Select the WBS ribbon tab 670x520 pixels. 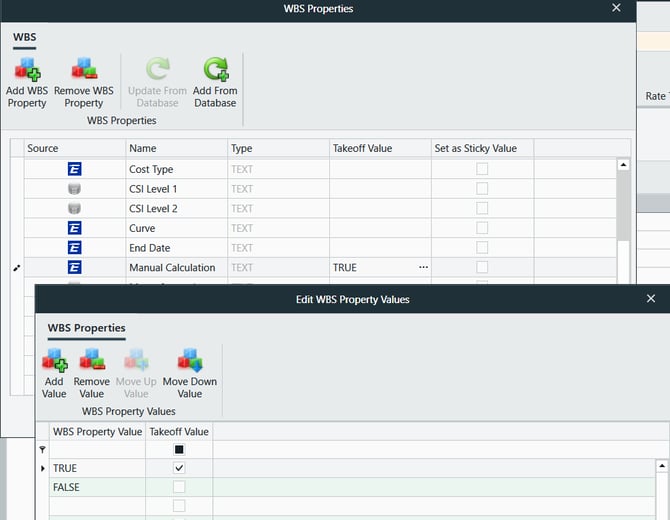pos(24,37)
